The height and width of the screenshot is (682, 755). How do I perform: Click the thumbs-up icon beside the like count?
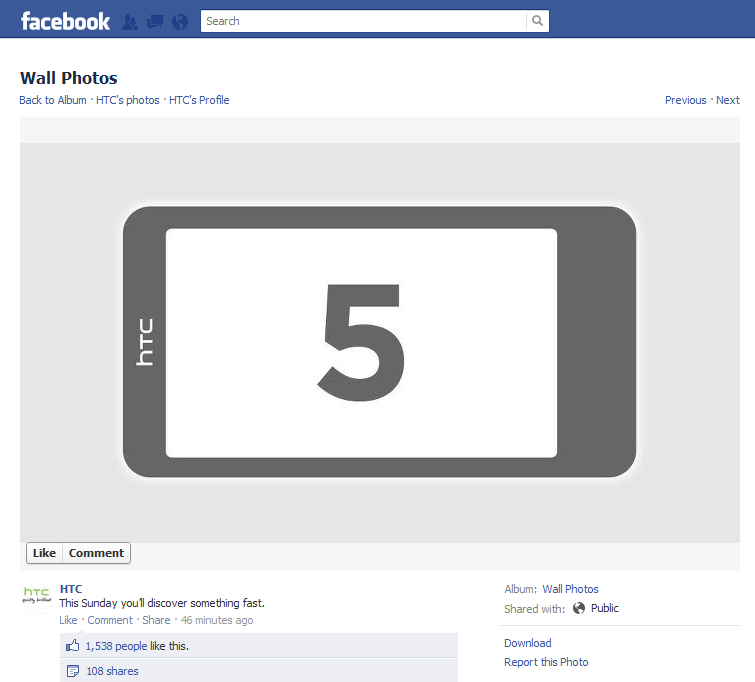pos(73,646)
